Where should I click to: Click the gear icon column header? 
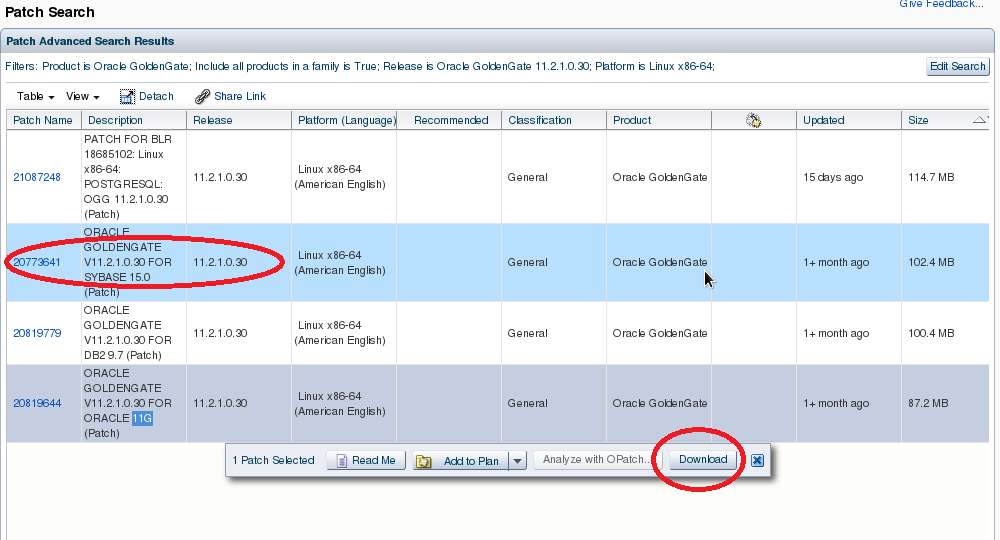(753, 120)
